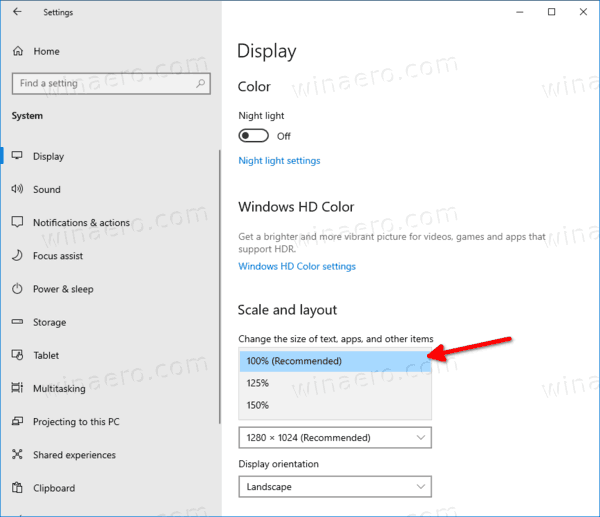Go back with the arrow icon

pyautogui.click(x=17, y=12)
